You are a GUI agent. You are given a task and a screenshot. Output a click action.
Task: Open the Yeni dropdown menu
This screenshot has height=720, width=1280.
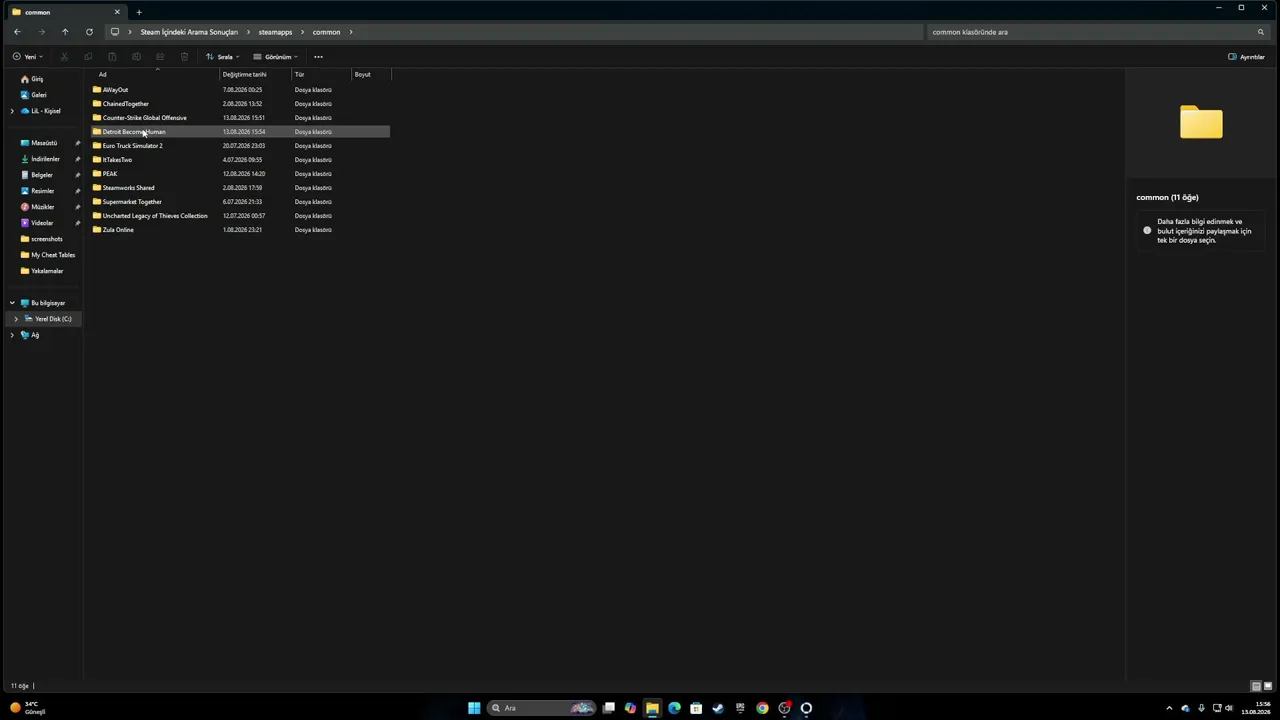(27, 57)
